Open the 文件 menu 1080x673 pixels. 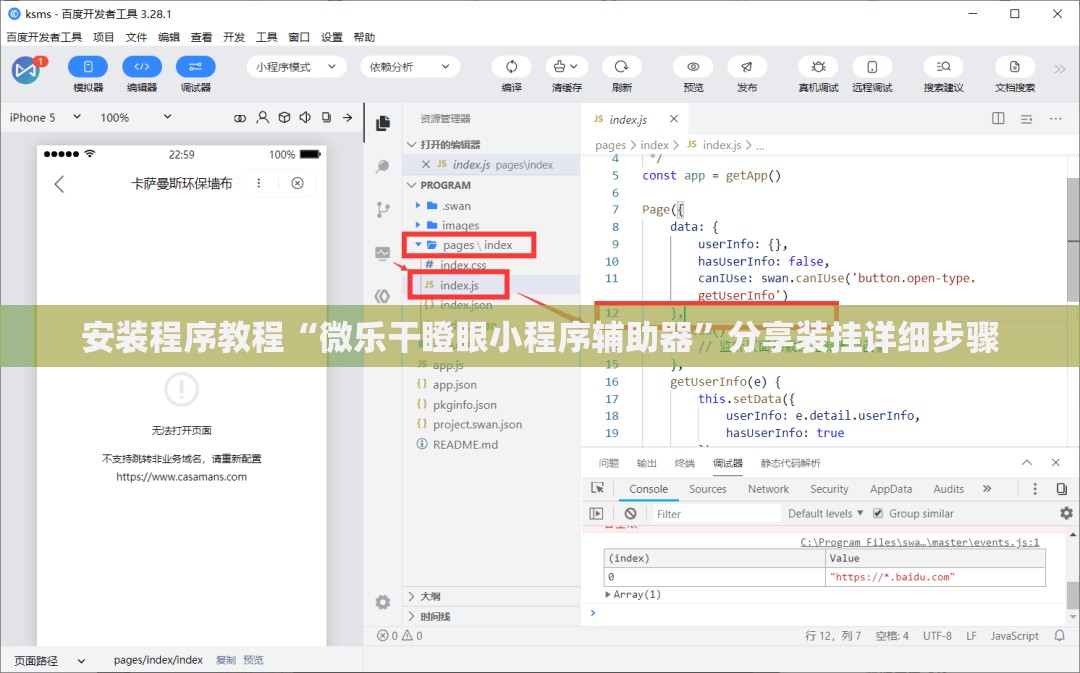tap(136, 37)
